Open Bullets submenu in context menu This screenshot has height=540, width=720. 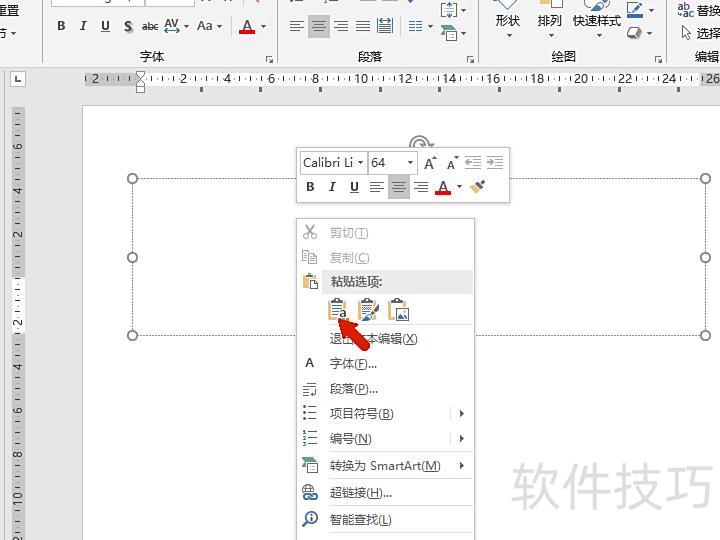tap(385, 414)
